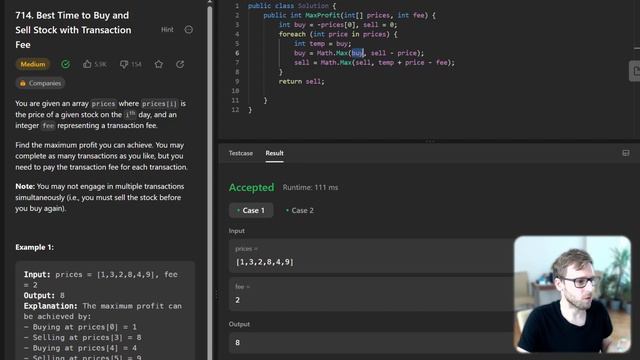Click the thumbs-up like icon
The image size is (640, 360).
(87, 64)
